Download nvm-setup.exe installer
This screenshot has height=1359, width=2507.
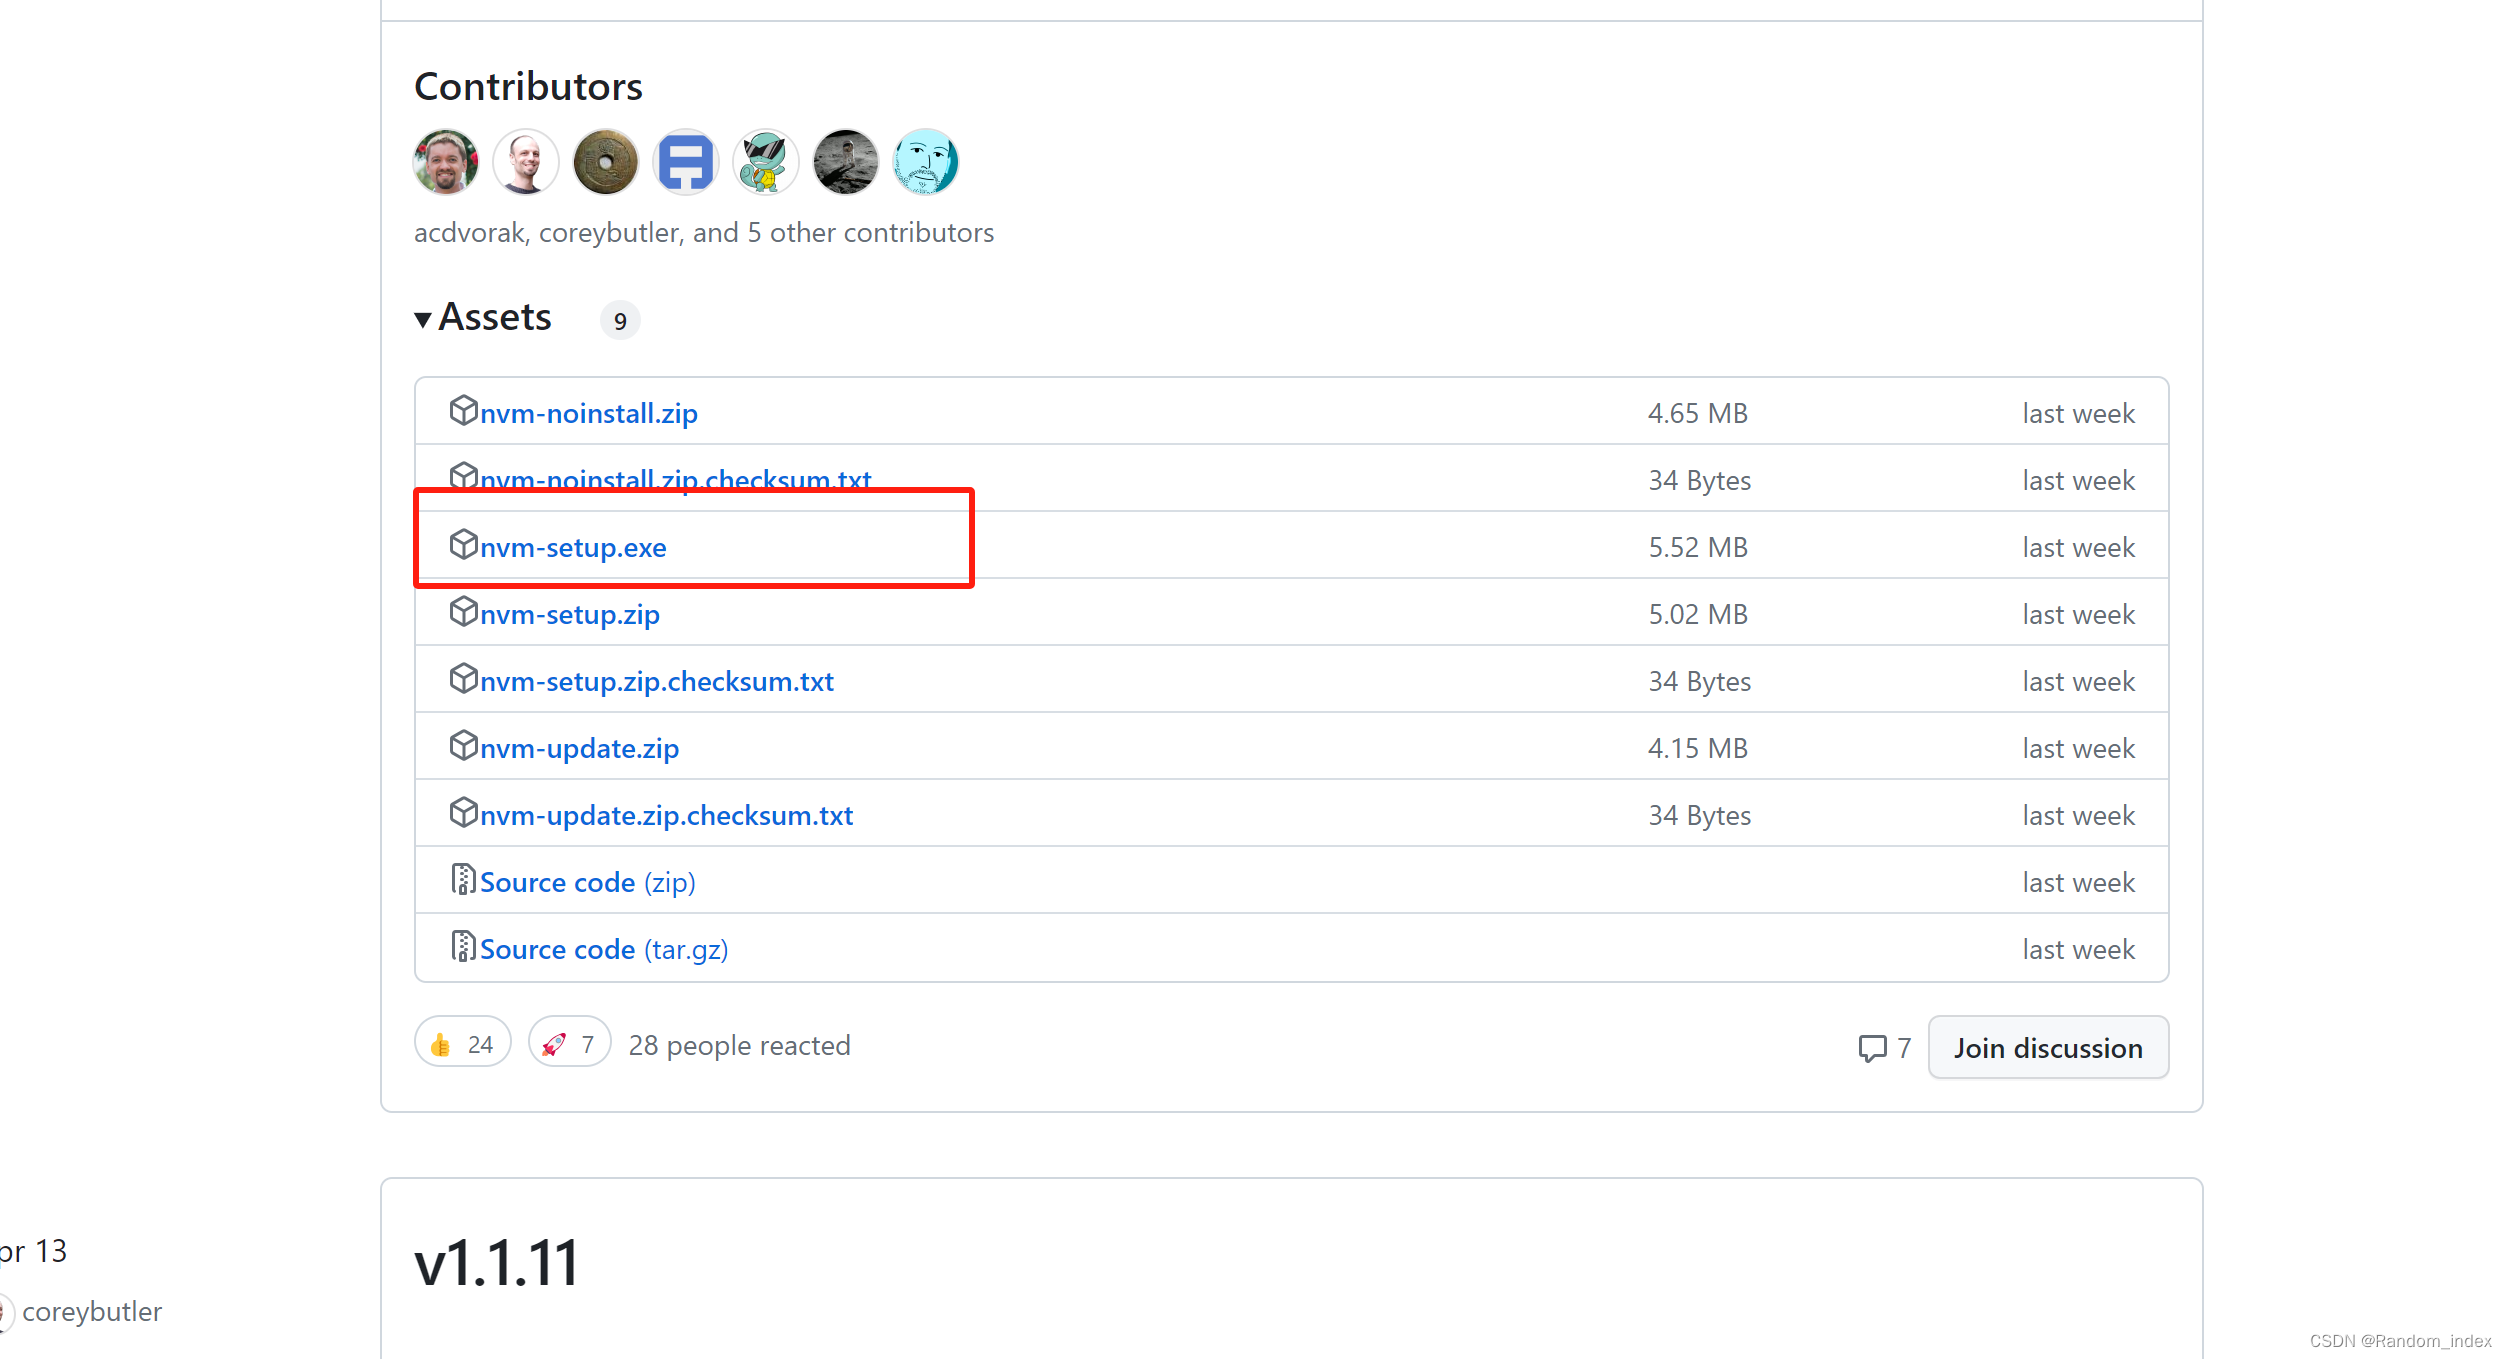tap(572, 547)
